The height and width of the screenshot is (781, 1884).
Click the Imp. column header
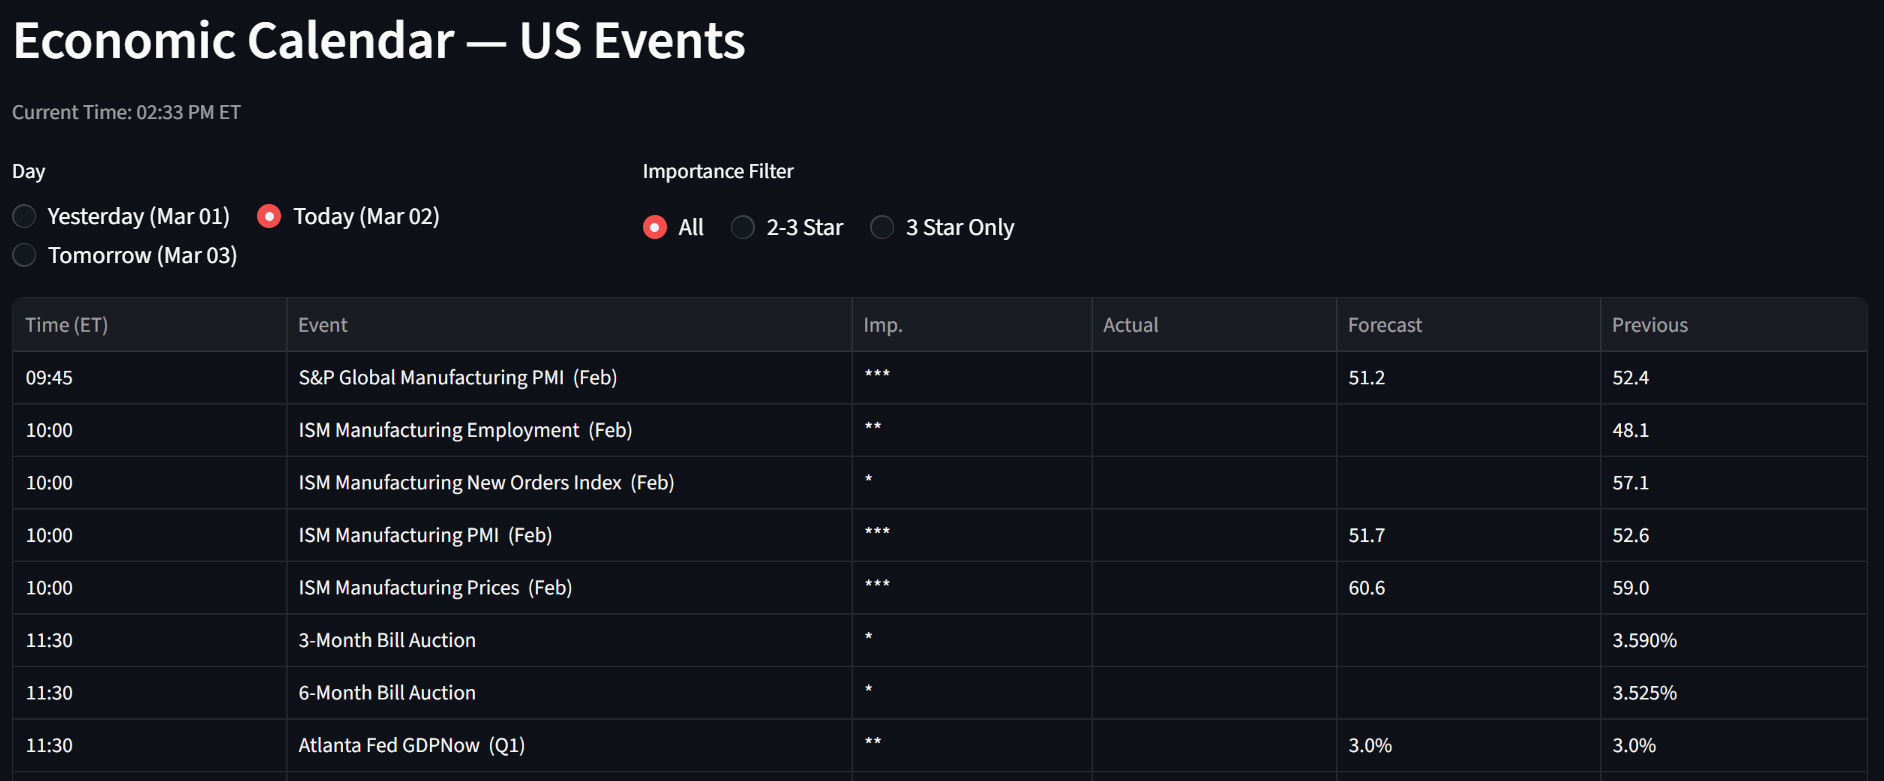pyautogui.click(x=883, y=325)
